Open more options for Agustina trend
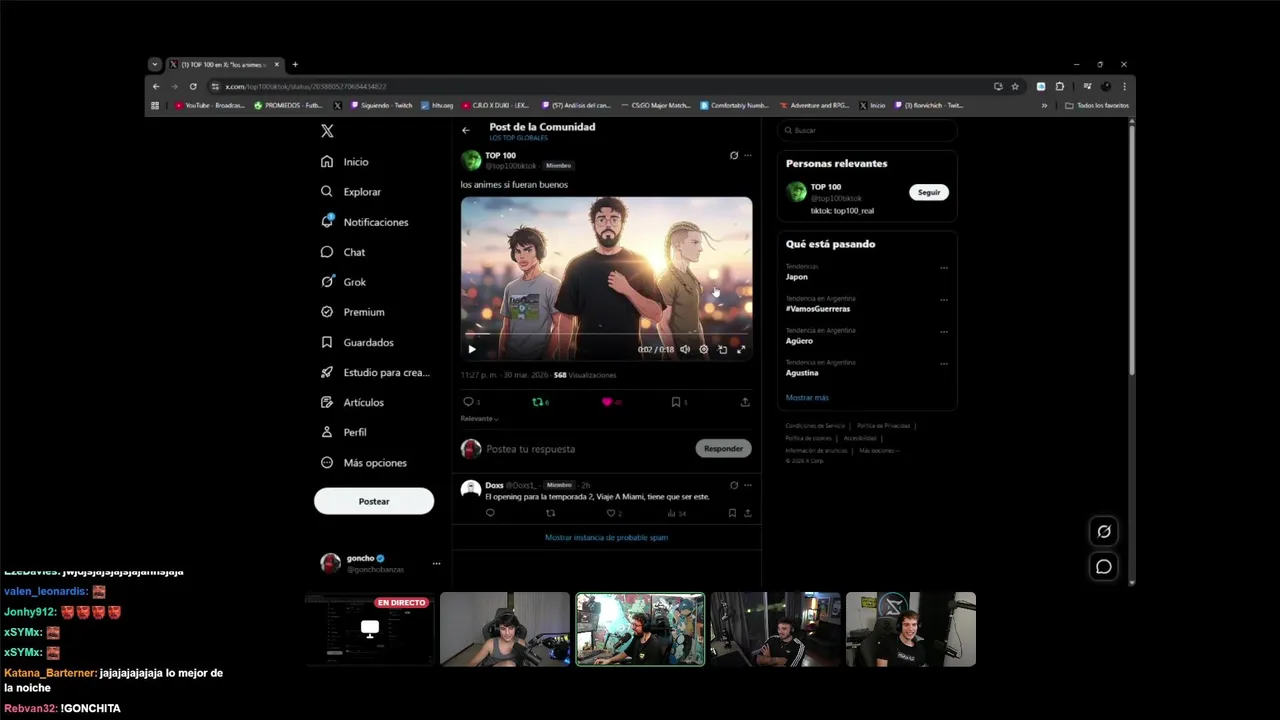The image size is (1280, 720). point(943,364)
